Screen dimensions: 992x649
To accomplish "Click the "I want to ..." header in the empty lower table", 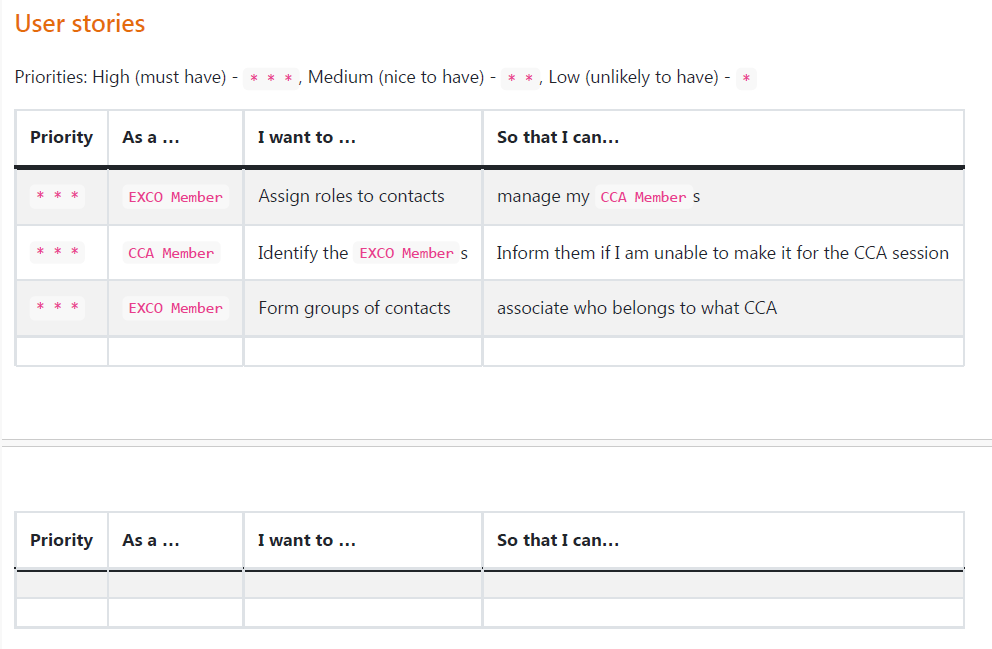I will pos(307,541).
